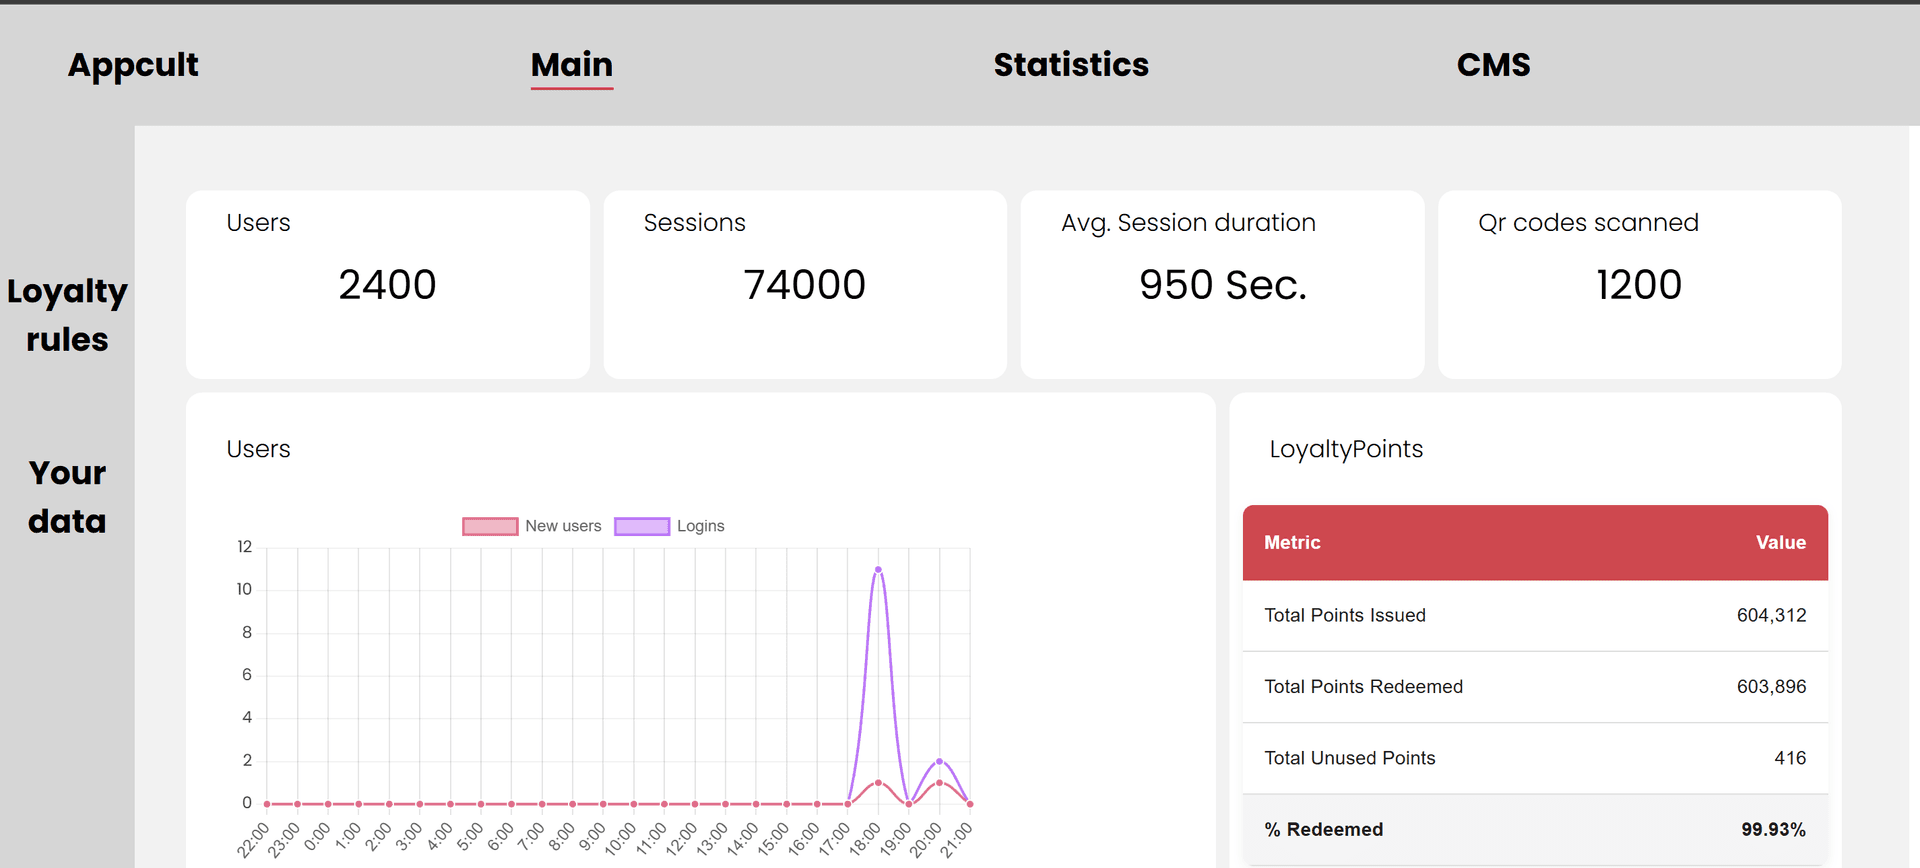Click the Value column header

[x=1780, y=543]
